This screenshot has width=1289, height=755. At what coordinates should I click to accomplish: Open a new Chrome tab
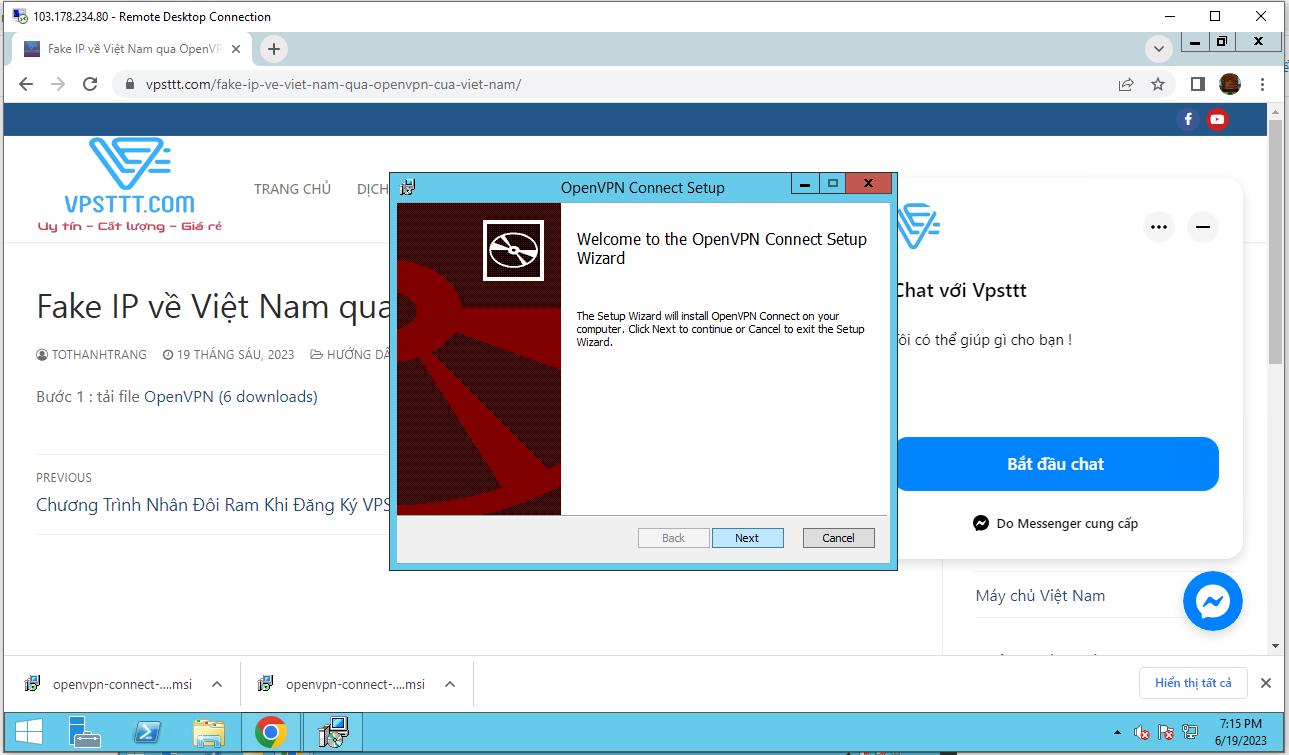click(x=273, y=49)
